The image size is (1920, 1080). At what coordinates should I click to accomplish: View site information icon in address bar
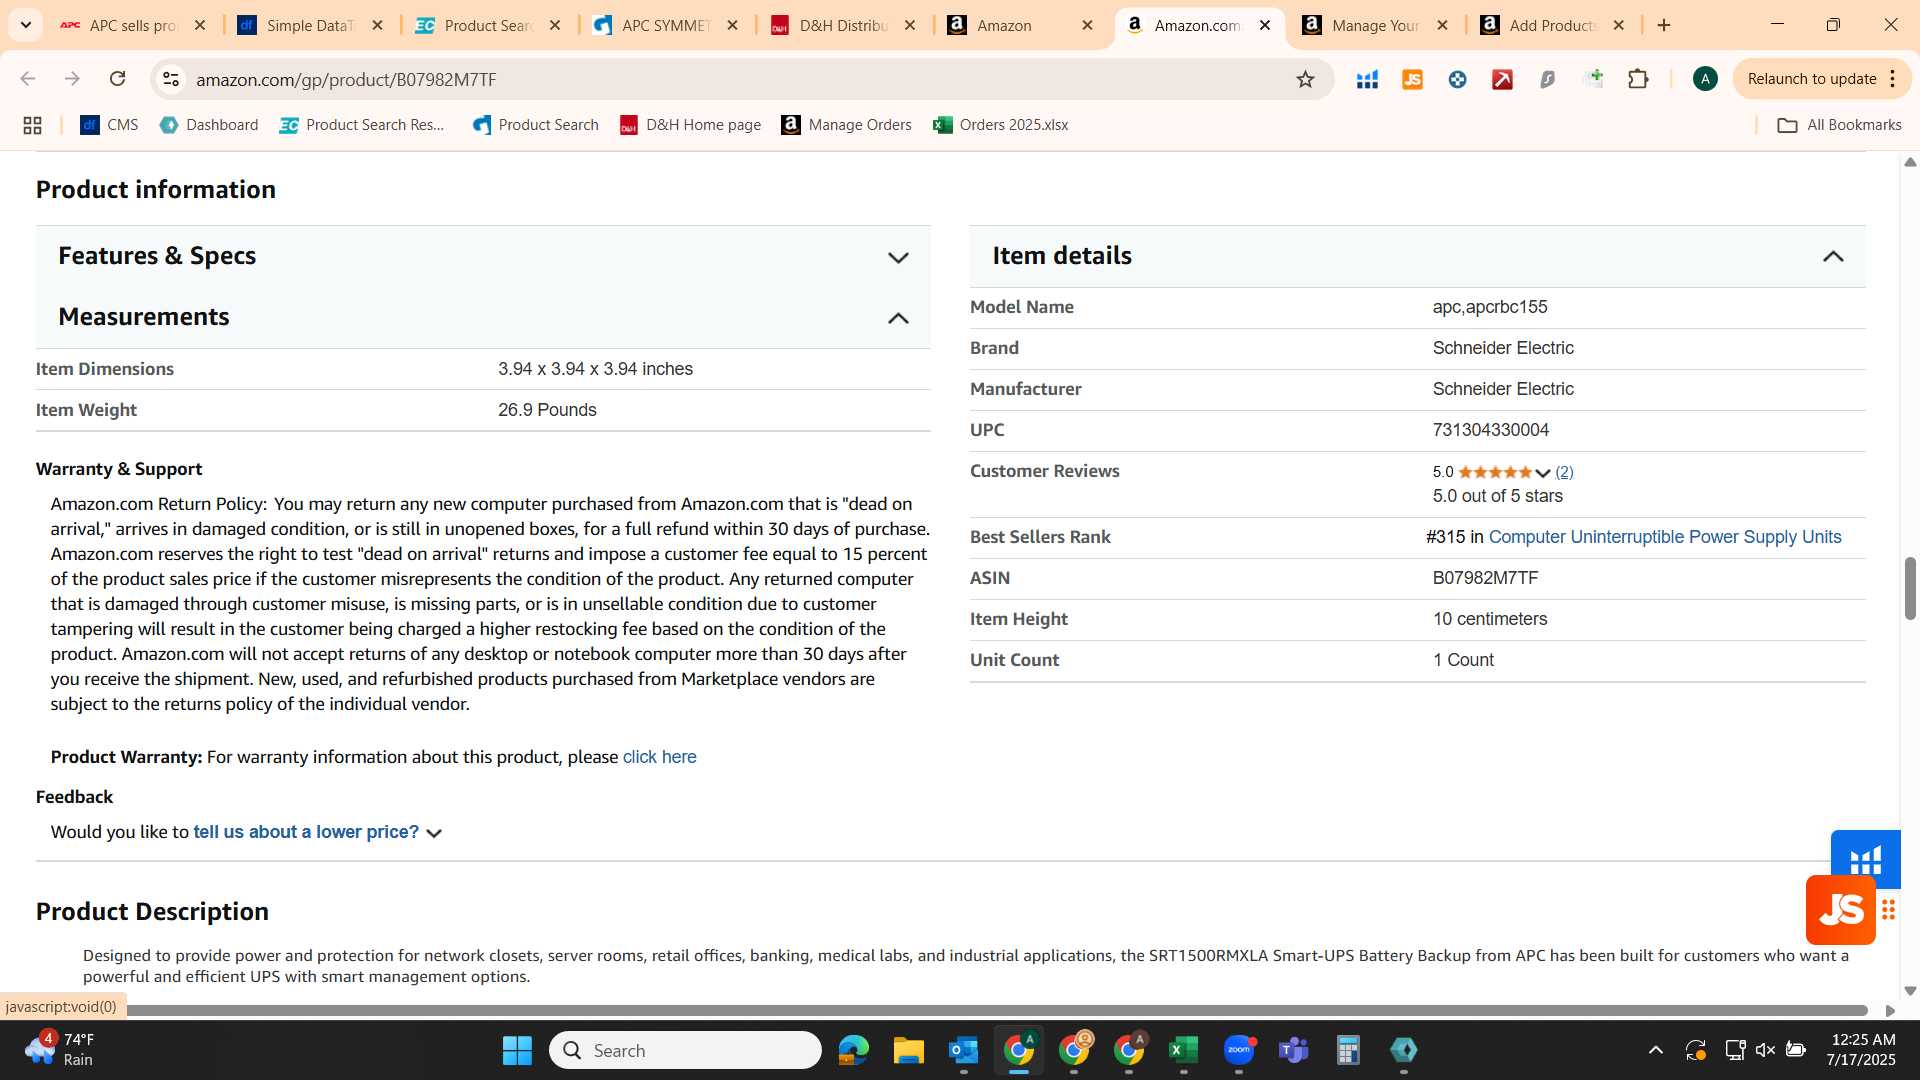point(171,79)
